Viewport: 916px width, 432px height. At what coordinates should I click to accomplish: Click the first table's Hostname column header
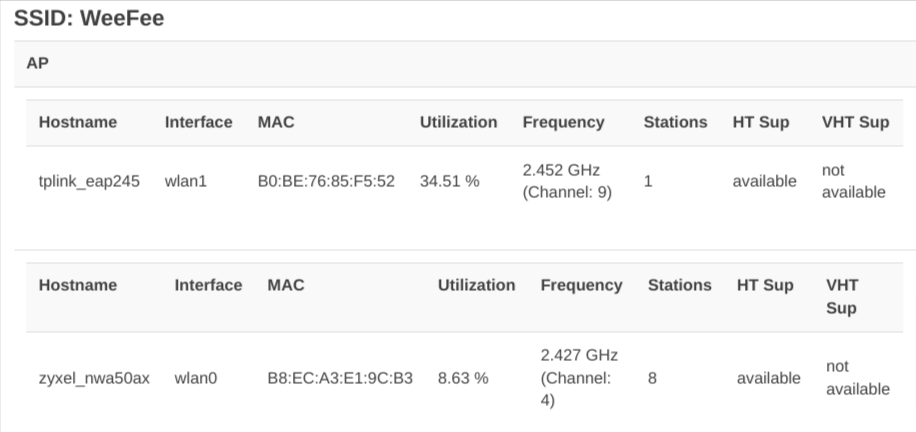click(78, 122)
